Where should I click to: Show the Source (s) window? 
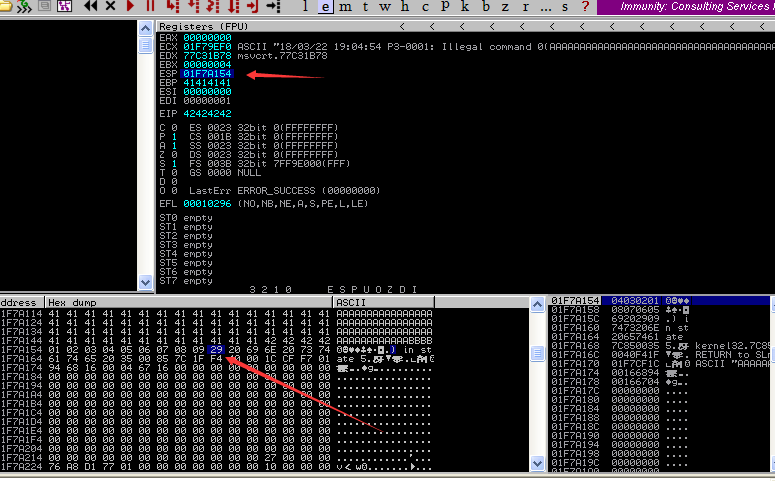[565, 6]
